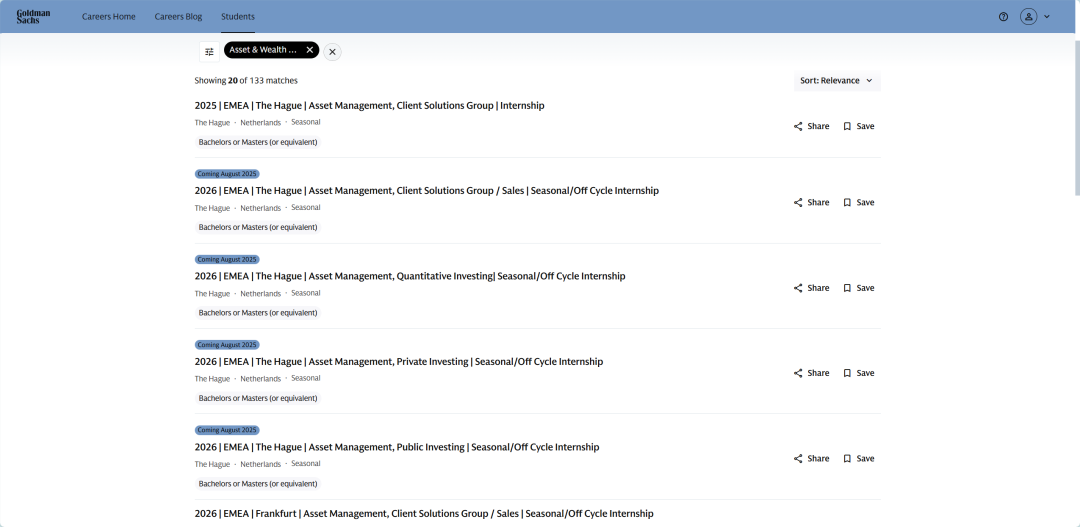Click Bachelors or Masters tag under Quantitative Investing
1080x527 pixels.
click(258, 313)
